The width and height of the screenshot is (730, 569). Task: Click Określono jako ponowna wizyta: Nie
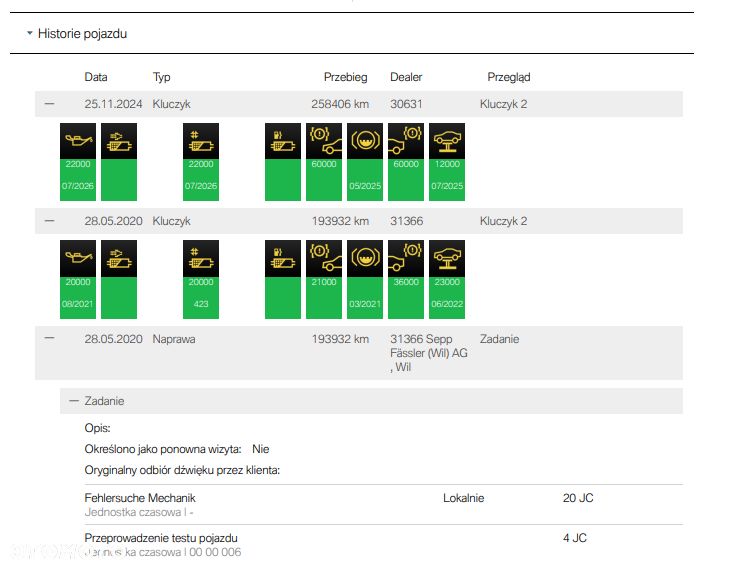point(177,449)
